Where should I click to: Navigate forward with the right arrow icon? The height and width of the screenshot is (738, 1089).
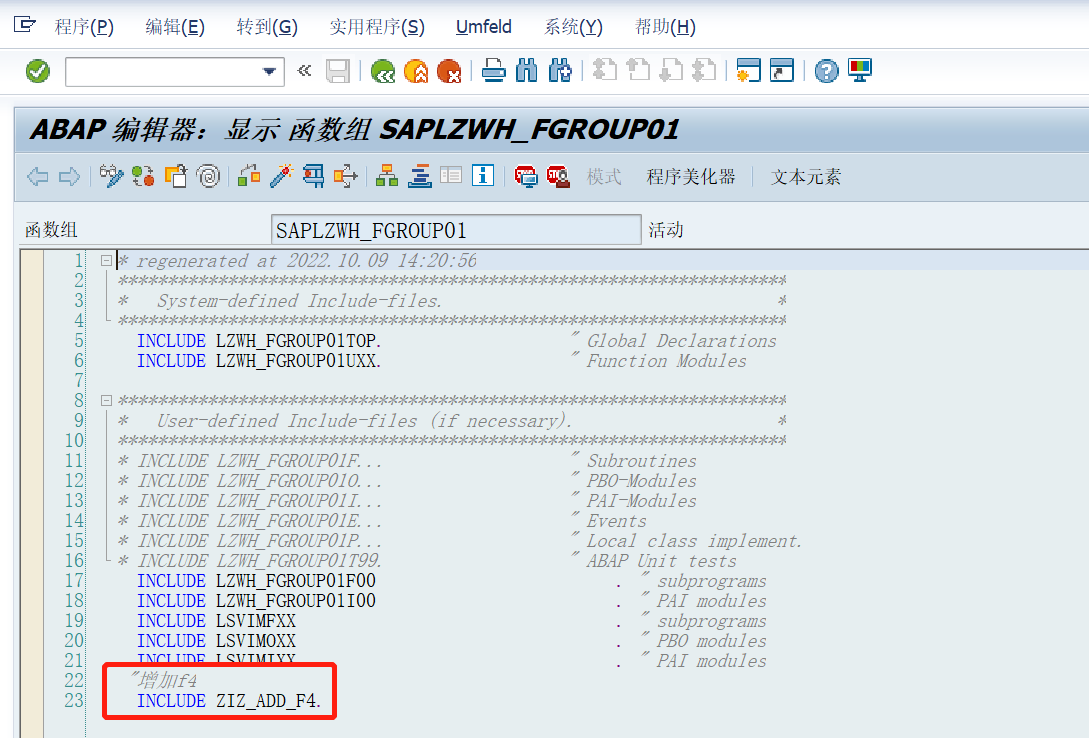[69, 176]
